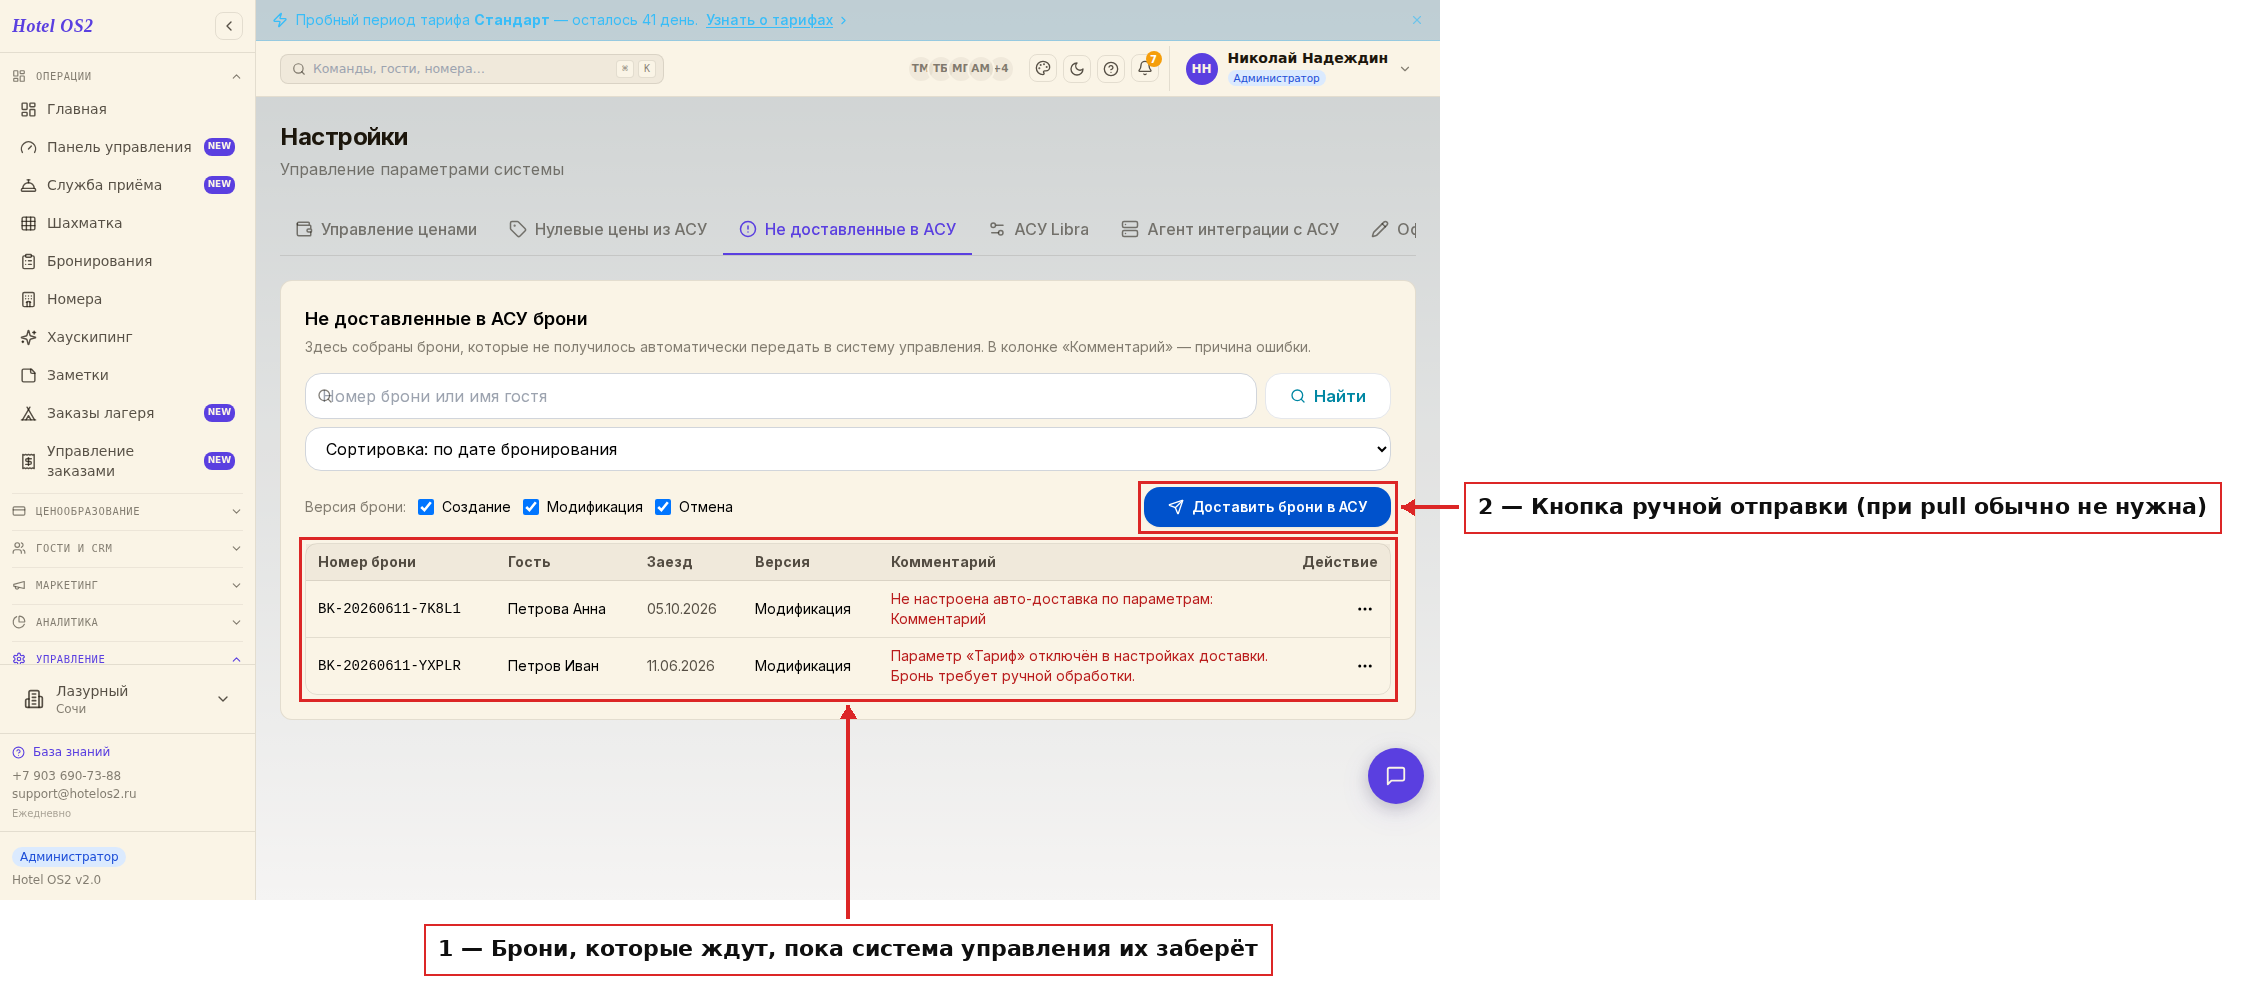The image size is (2245, 999).
Task: Select booking number BK-20260611-YXPLR
Action: pyautogui.click(x=389, y=666)
